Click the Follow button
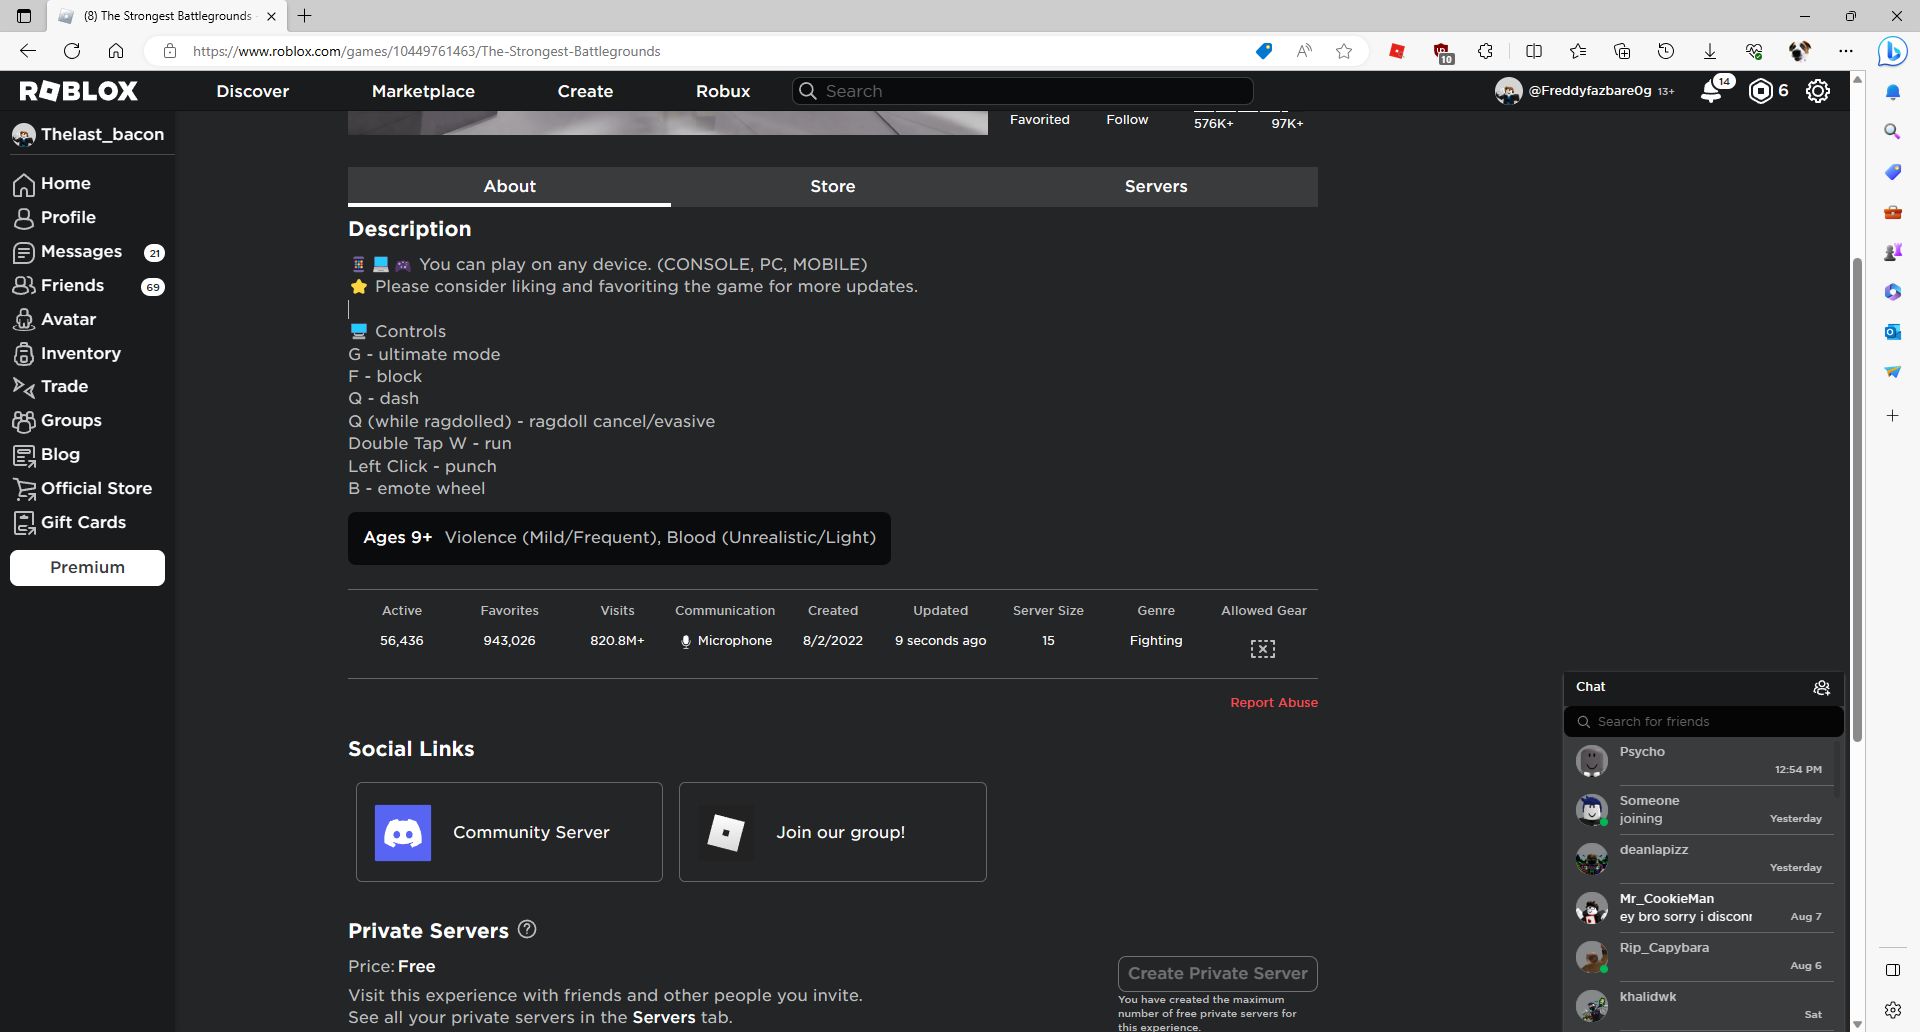The height and width of the screenshot is (1032, 1920). 1127,120
